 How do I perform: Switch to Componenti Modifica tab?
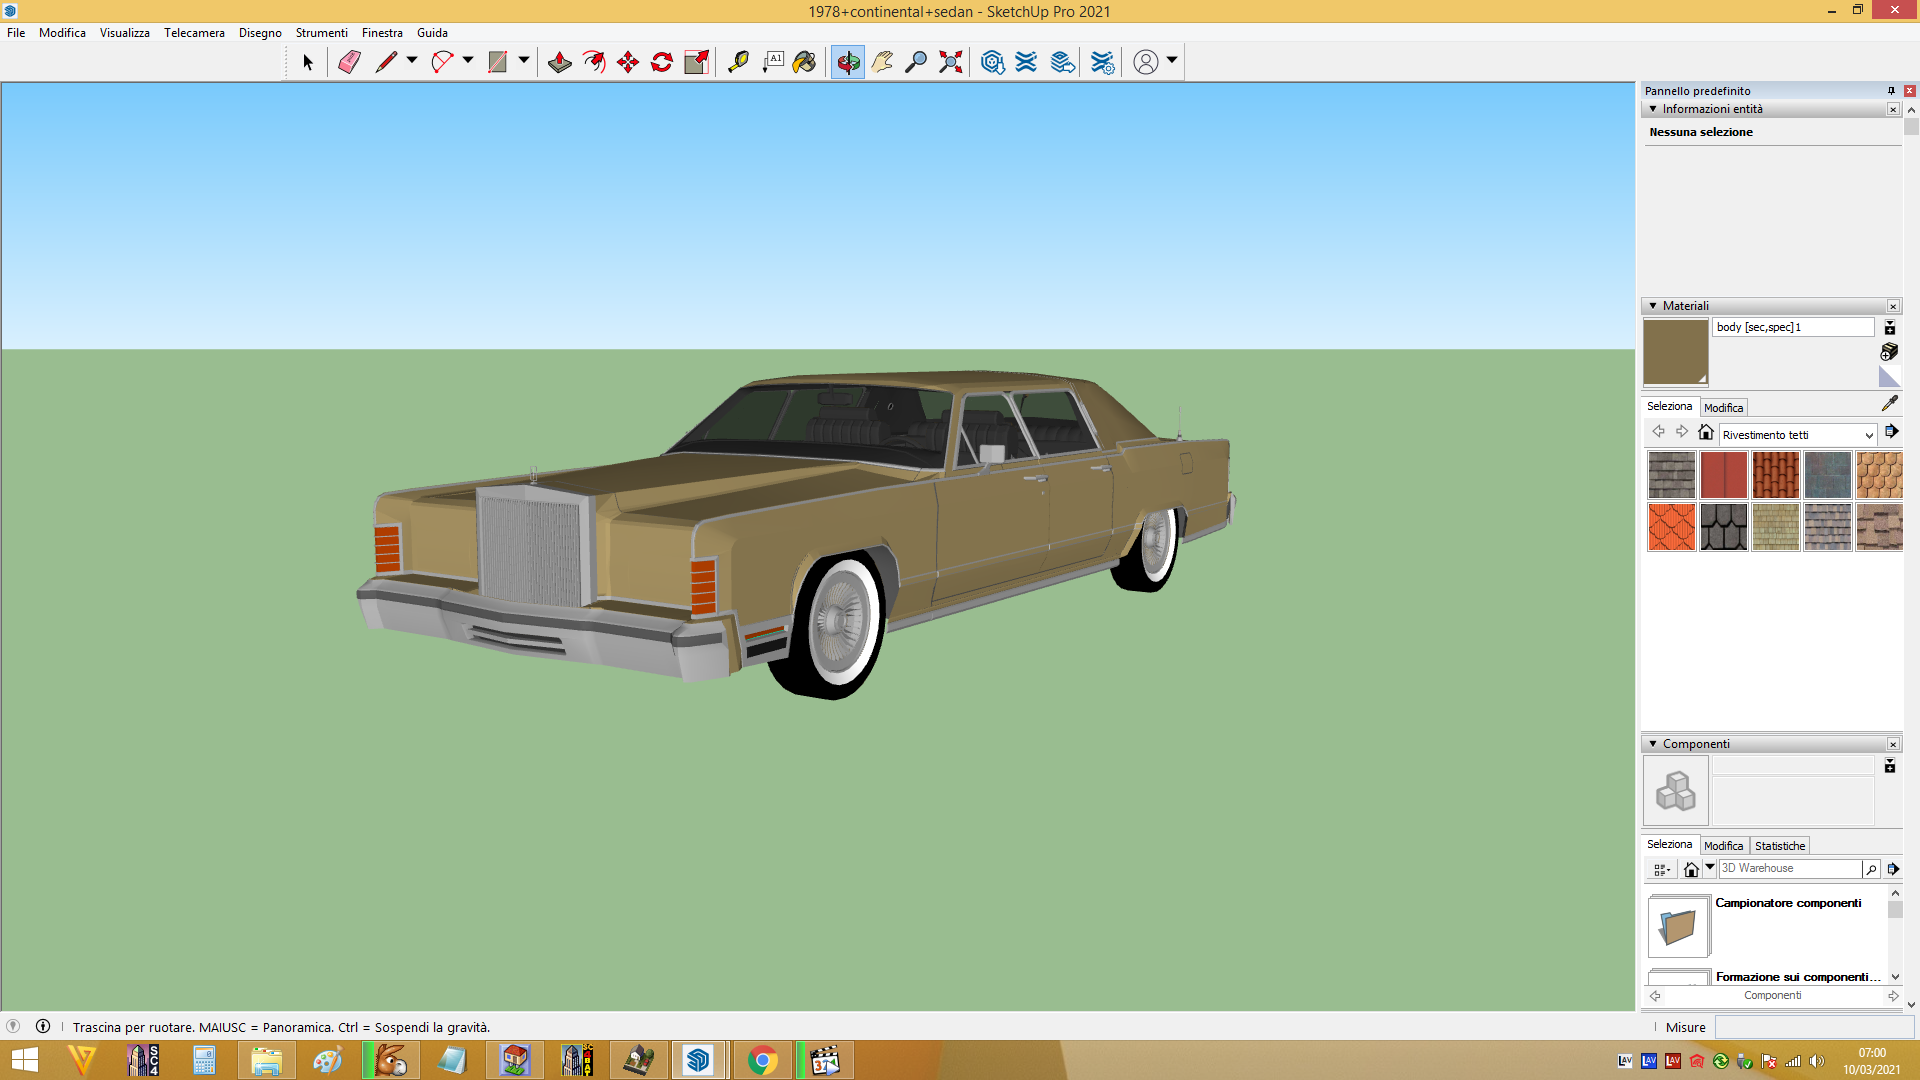(x=1723, y=846)
